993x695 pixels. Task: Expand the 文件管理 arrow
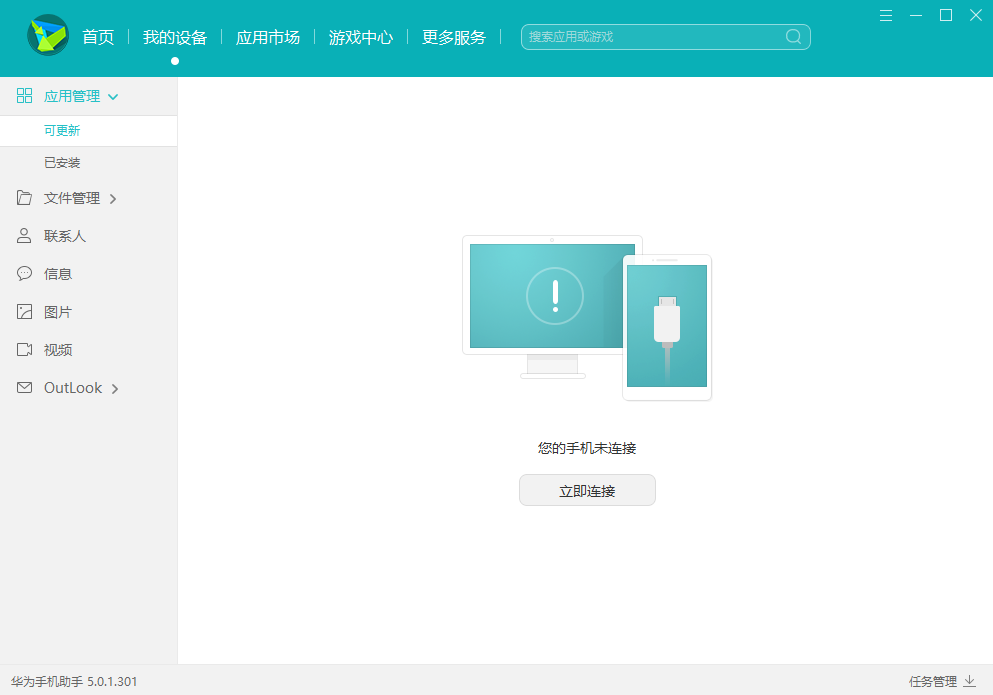[113, 198]
